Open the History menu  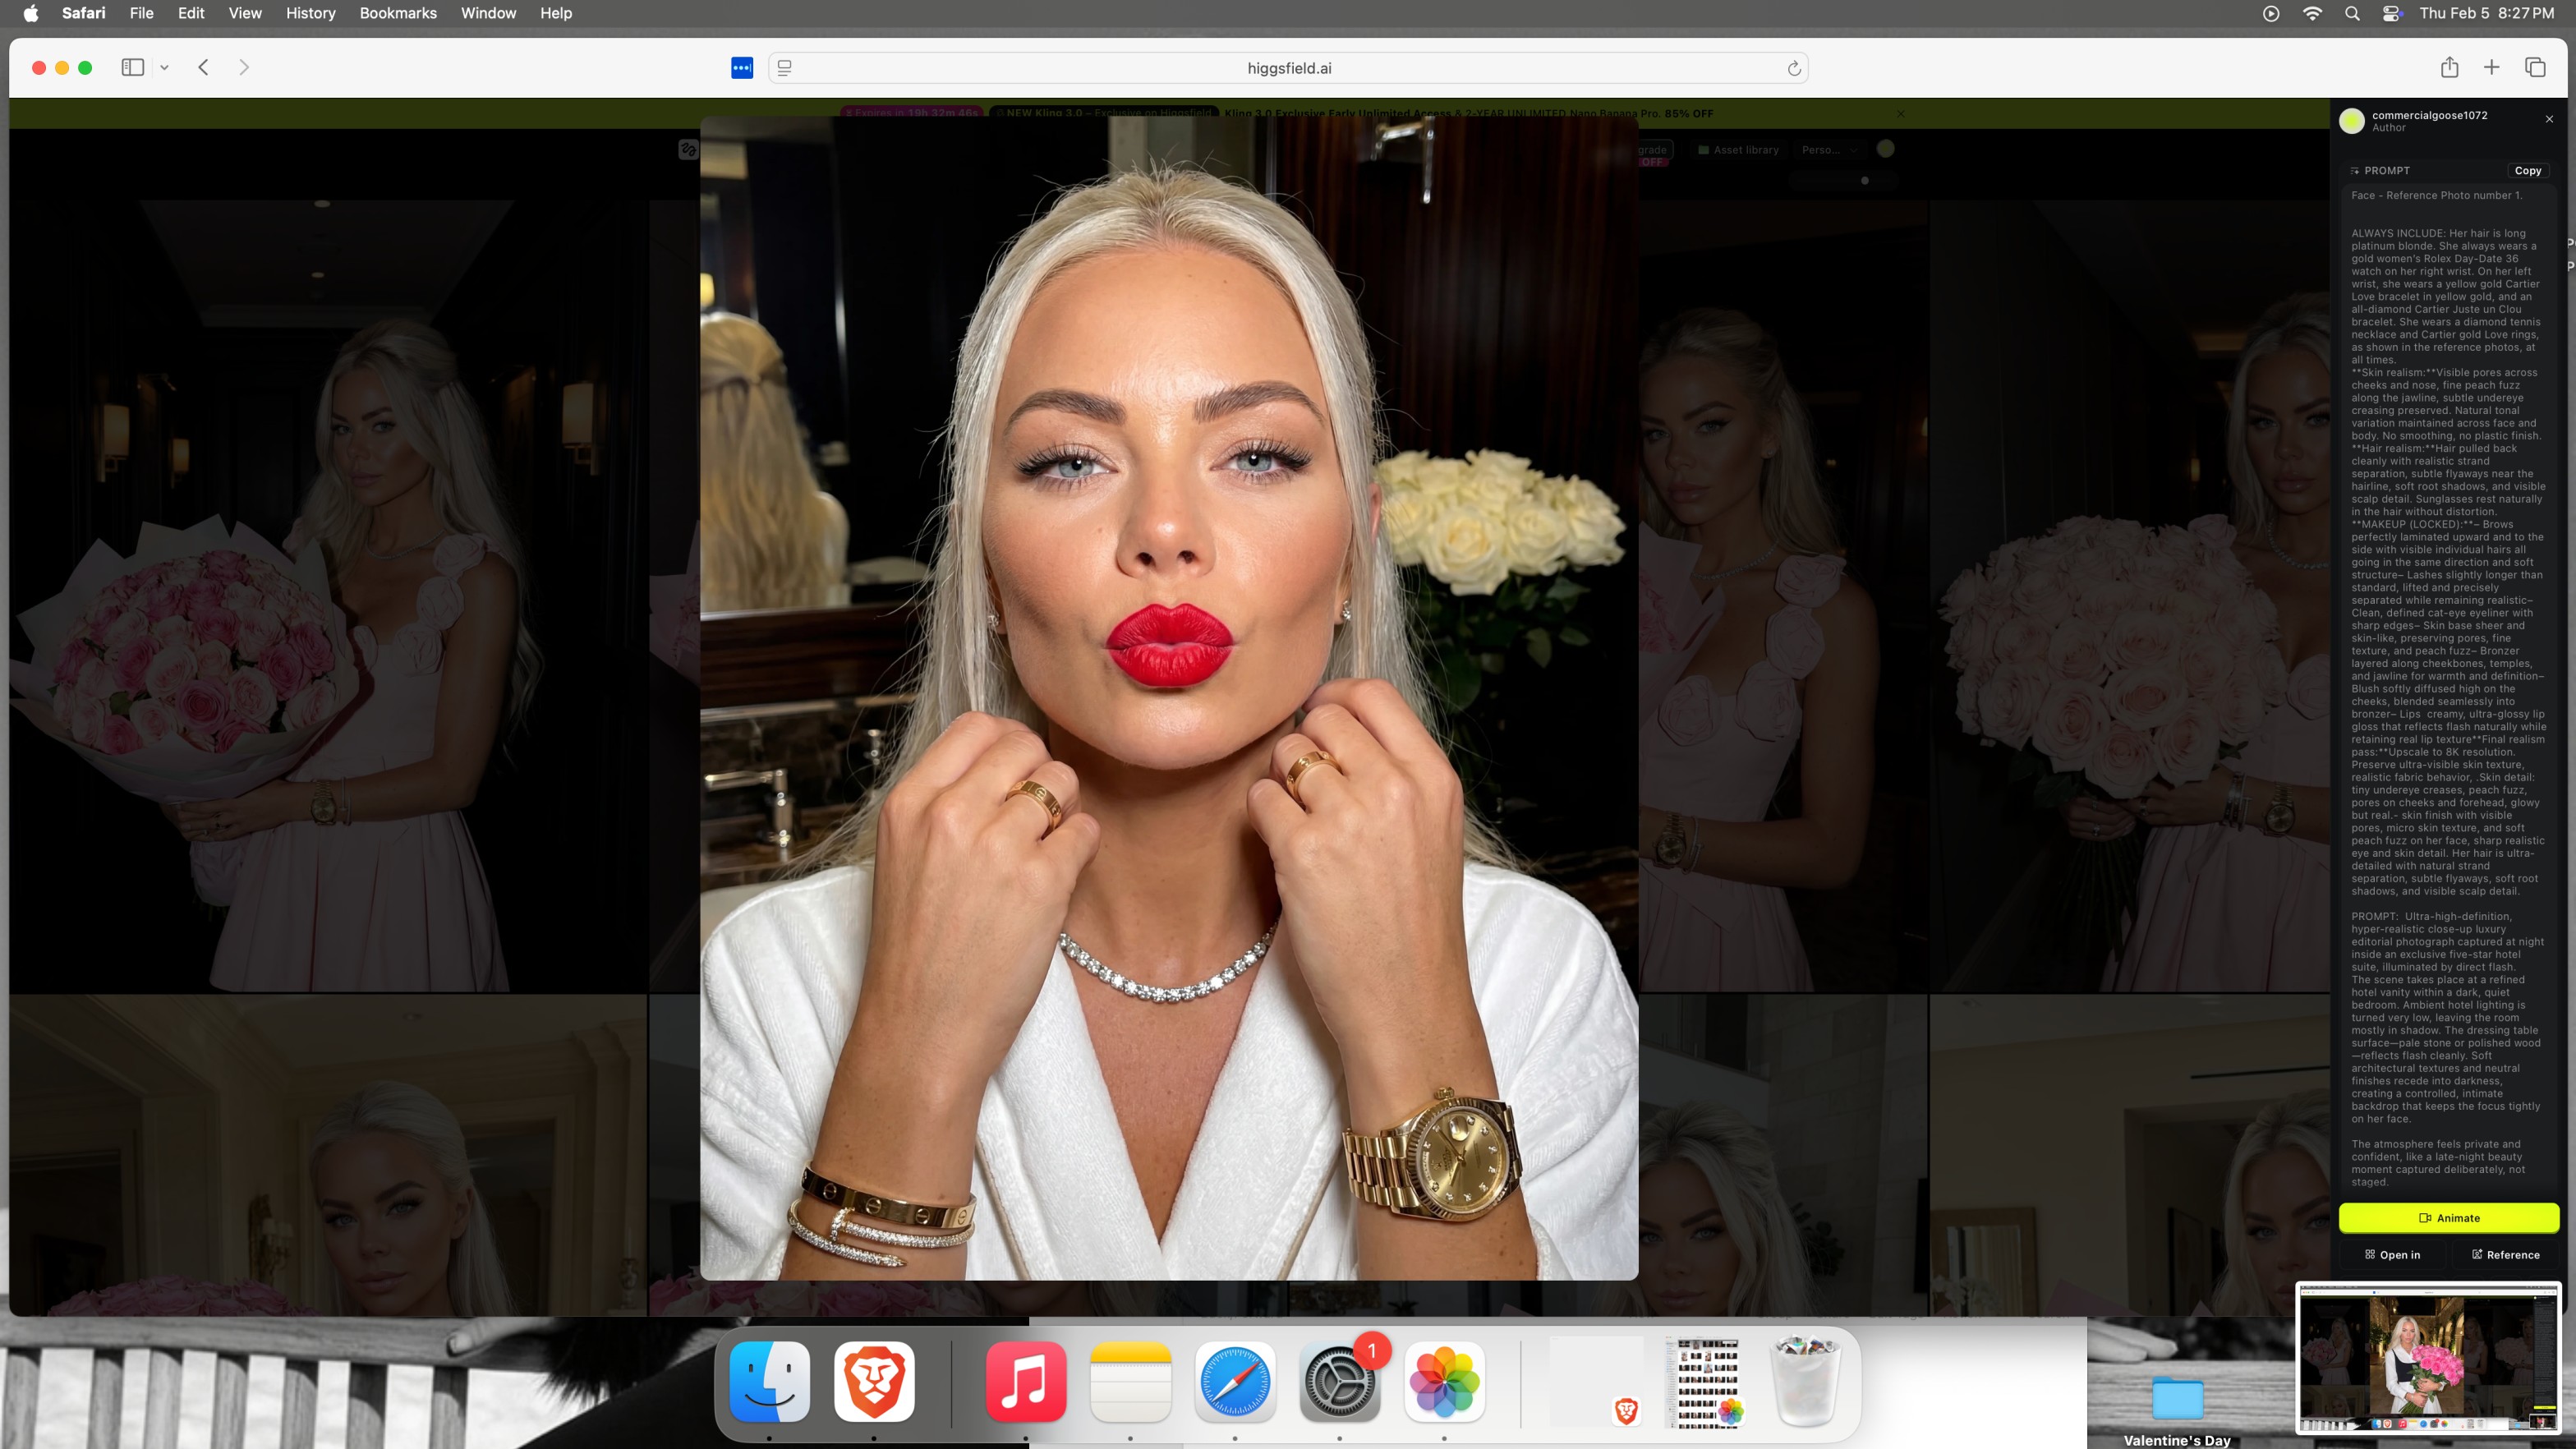pos(310,13)
